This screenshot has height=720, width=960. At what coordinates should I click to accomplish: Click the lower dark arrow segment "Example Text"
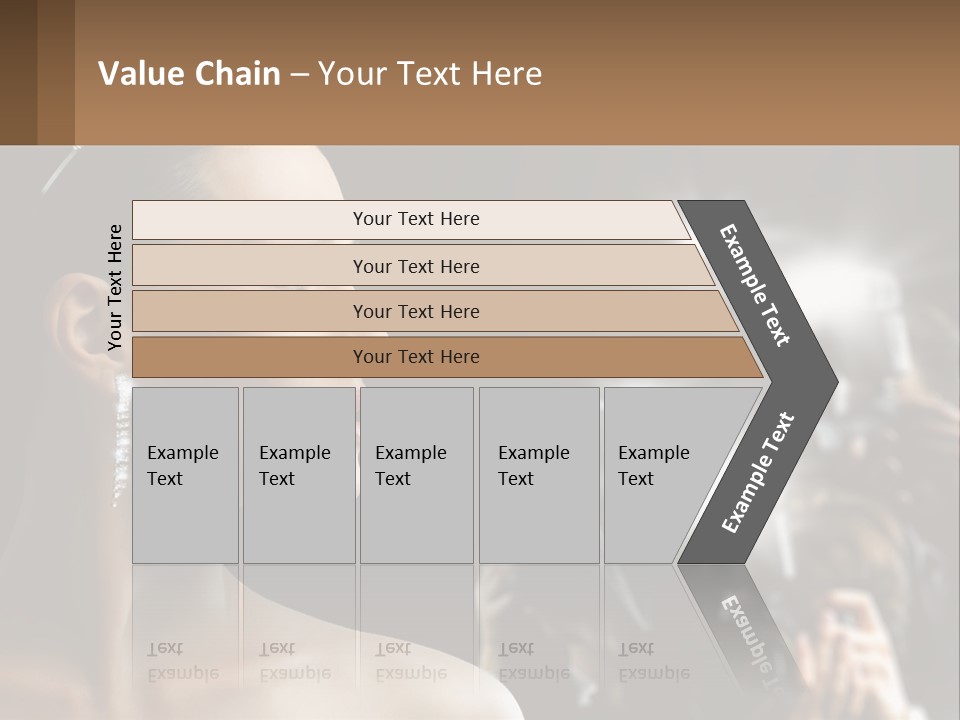click(758, 472)
